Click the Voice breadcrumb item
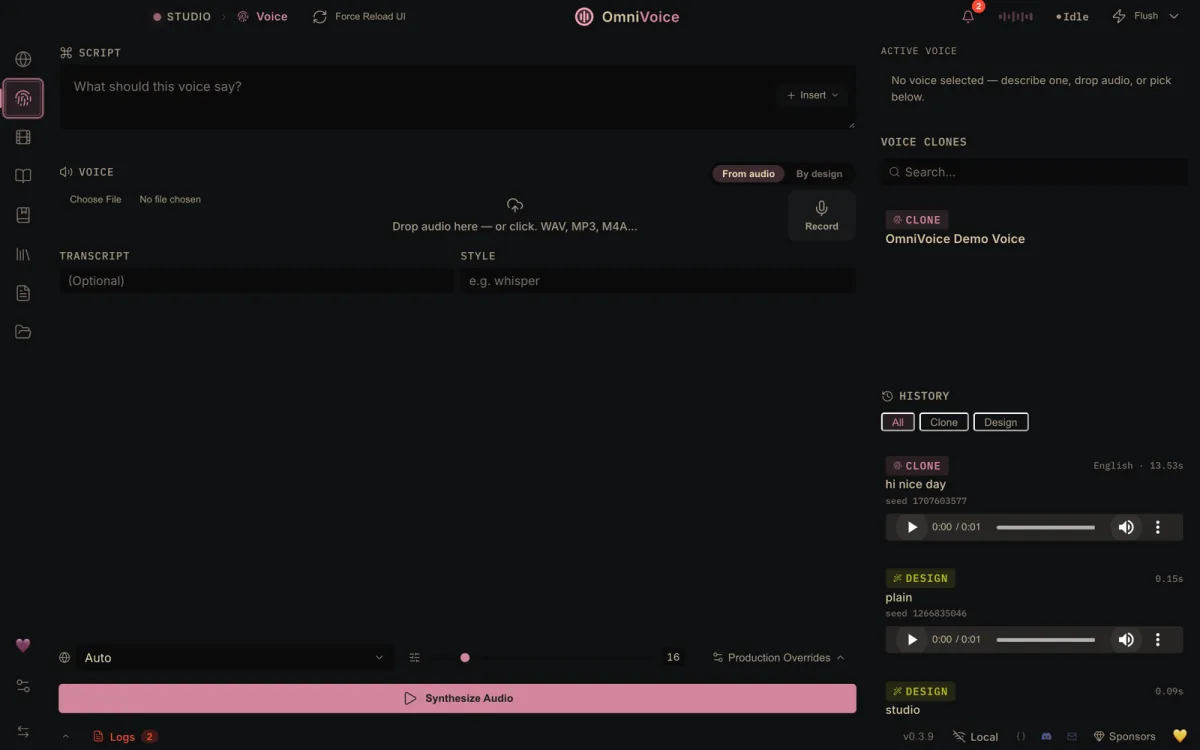The image size is (1200, 750). coord(262,16)
